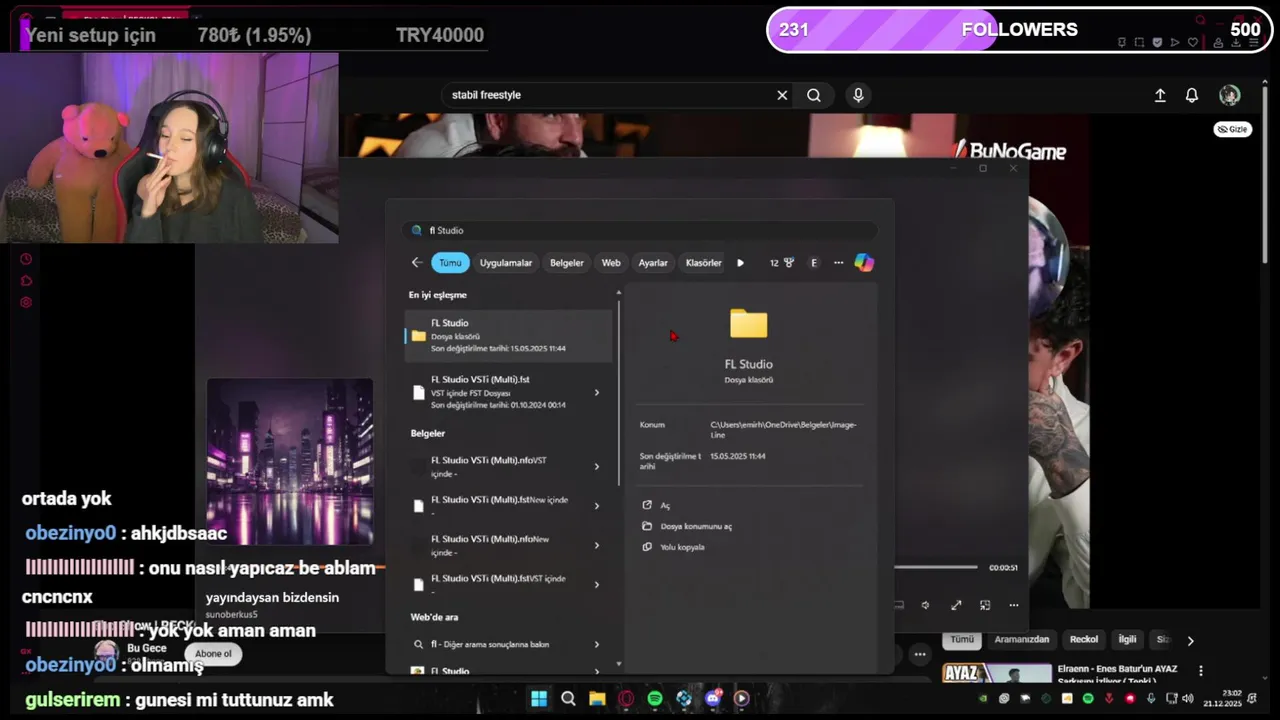Image resolution: width=1280 pixels, height=720 pixels.
Task: Click Dosya konumunu aç action
Action: click(687, 526)
